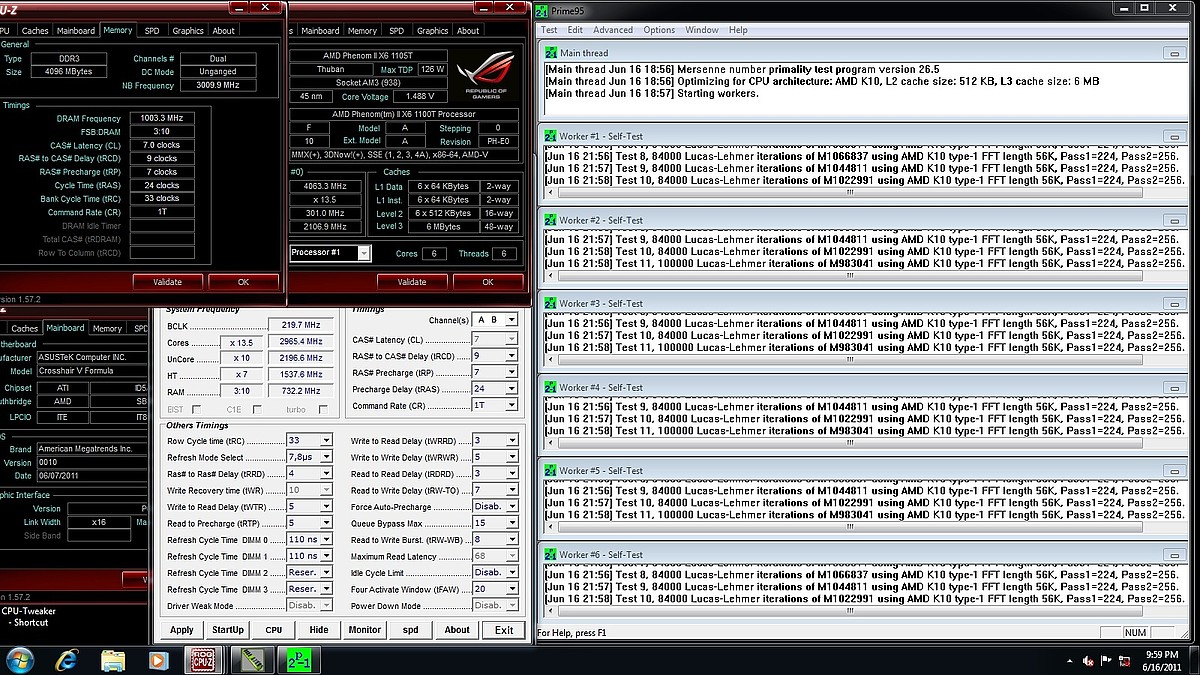Click the Worker #1 window icon
The width and height of the screenshot is (1200, 675).
click(x=550, y=136)
